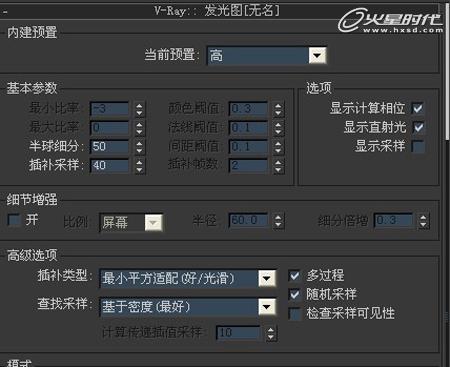The width and height of the screenshot is (450, 367).
Task: Adjust the 半径 spinner arrows
Action: 278,221
